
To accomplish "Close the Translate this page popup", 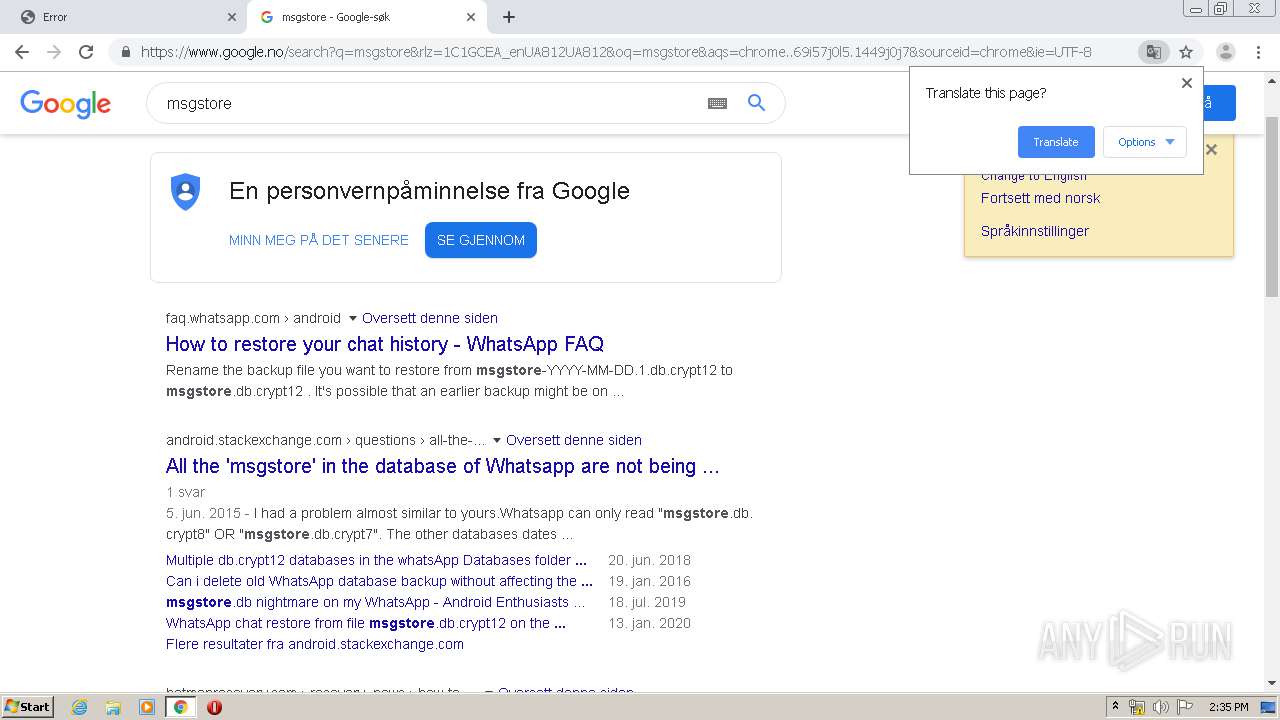I will pos(1187,83).
